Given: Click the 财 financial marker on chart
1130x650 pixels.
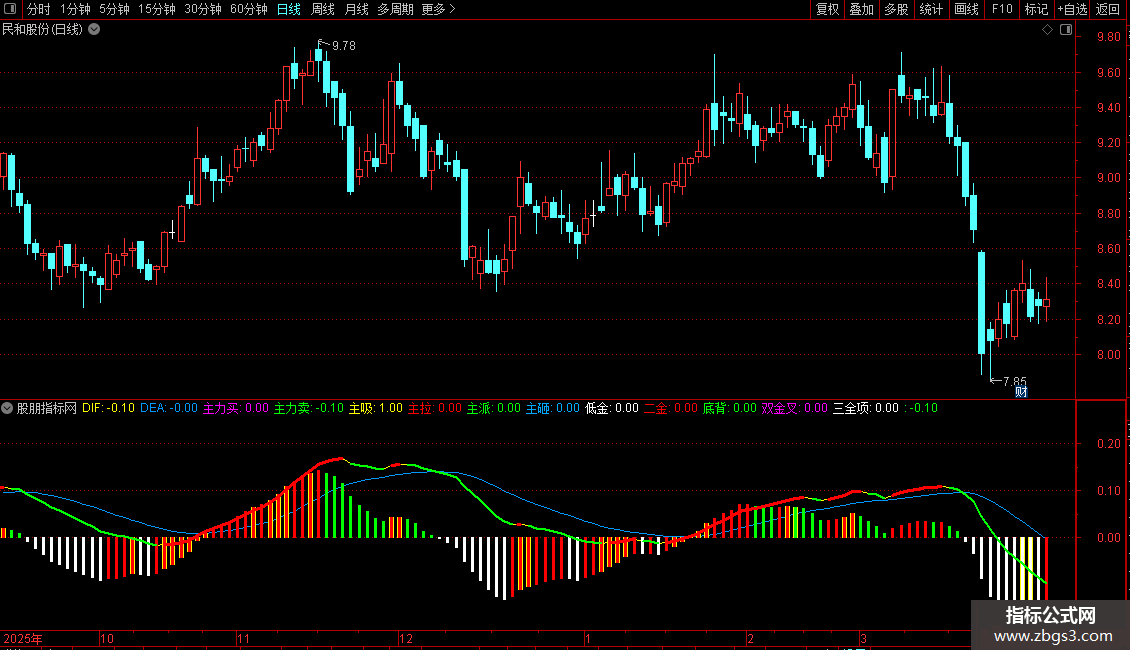Looking at the screenshot, I should click(x=1020, y=391).
